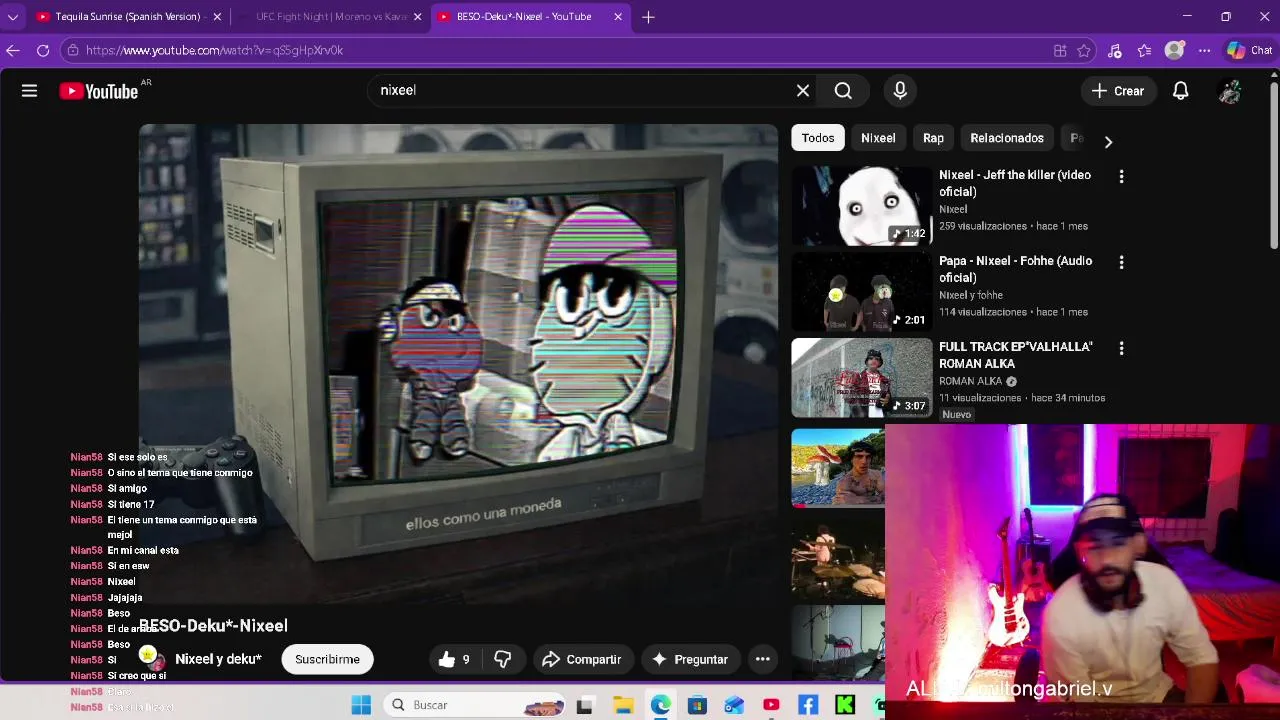Reload the page with refresh icon
This screenshot has height=720, width=1280.
(43, 50)
